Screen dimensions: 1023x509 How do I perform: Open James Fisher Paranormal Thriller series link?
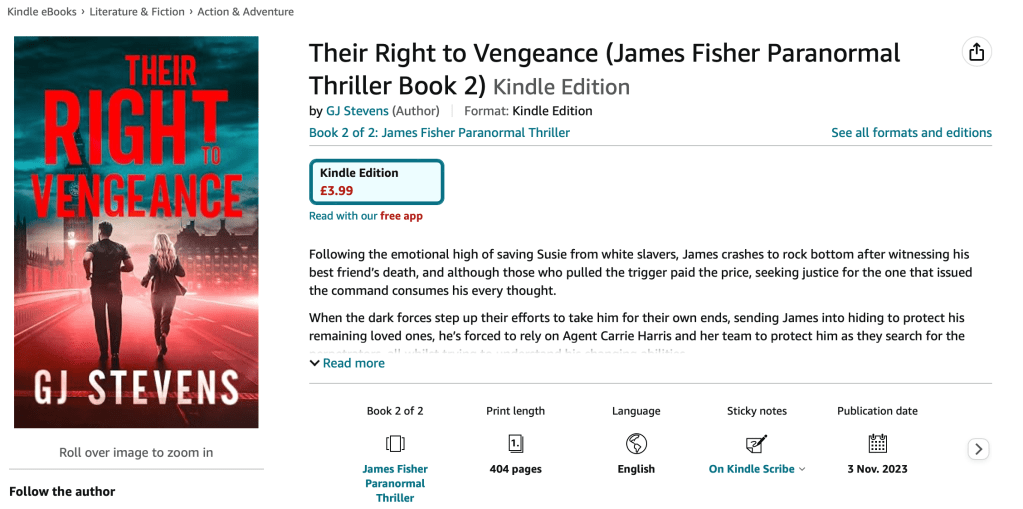pyautogui.click(x=395, y=483)
